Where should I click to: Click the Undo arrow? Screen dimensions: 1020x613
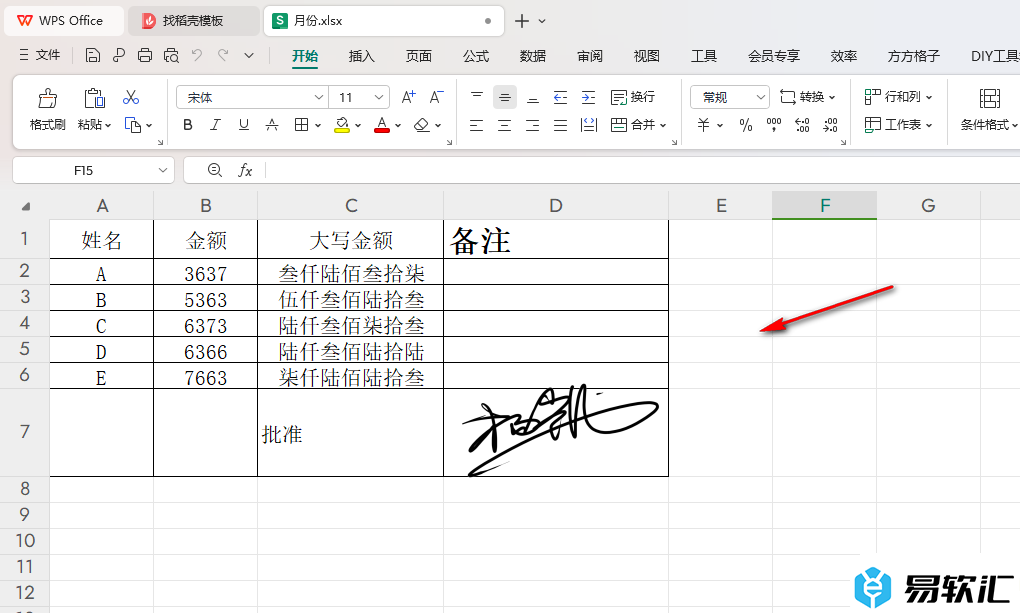tap(197, 55)
